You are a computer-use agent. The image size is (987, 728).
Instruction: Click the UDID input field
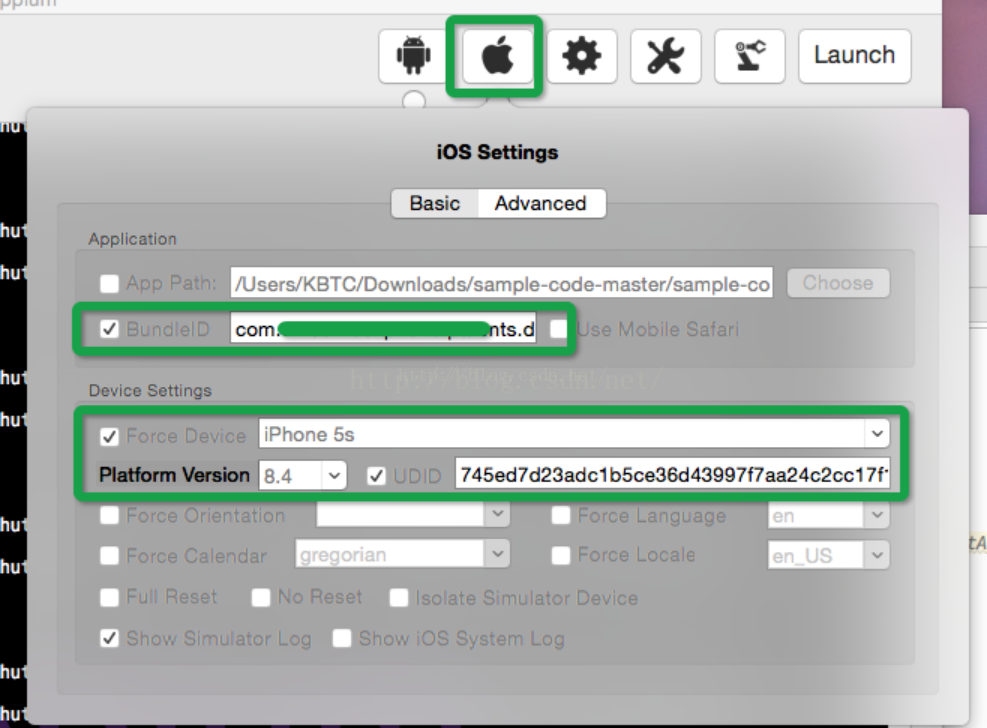[673, 474]
